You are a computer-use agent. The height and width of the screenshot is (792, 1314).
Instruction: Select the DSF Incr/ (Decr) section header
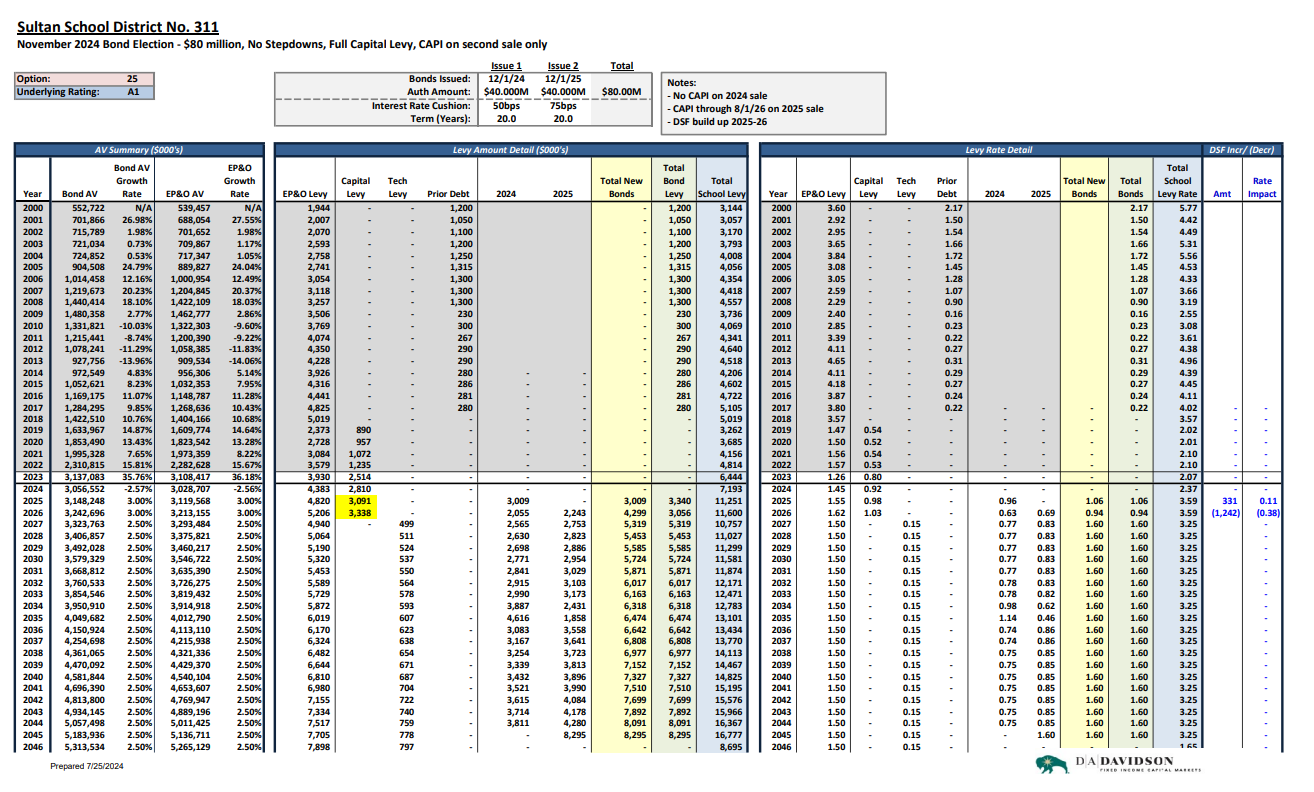tap(1241, 150)
